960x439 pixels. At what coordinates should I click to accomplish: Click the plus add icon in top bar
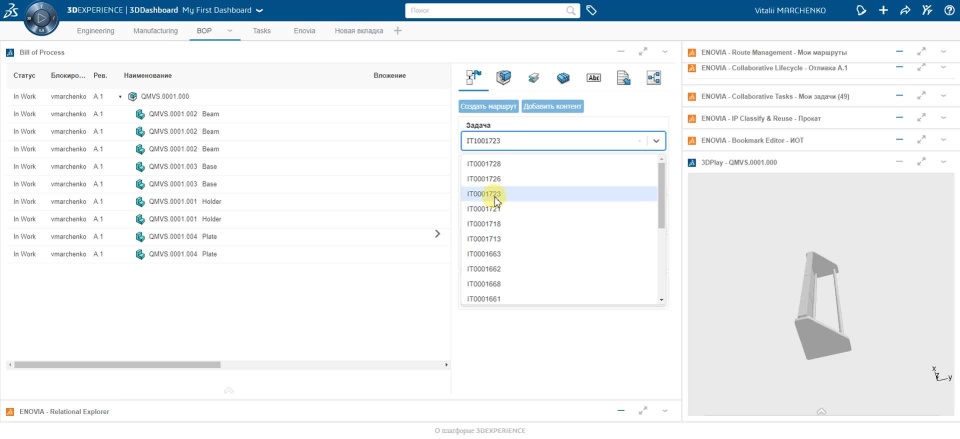(x=883, y=10)
